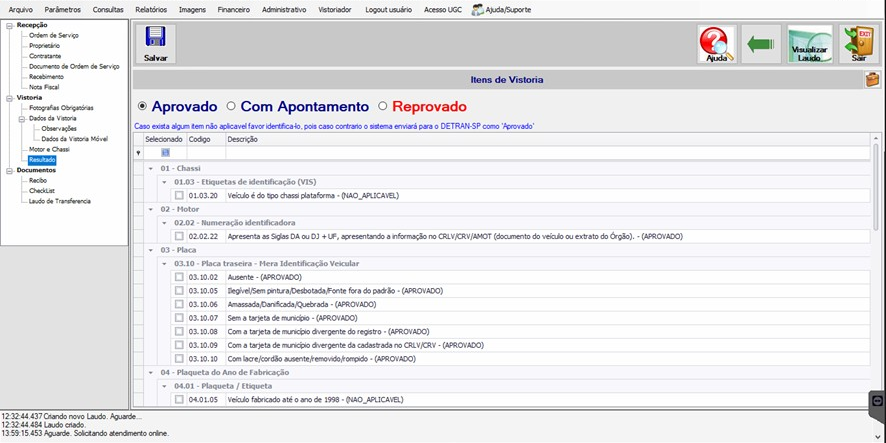The width and height of the screenshot is (886, 443).
Task: Click the filter icon in Selecionado column
Action: click(x=165, y=153)
